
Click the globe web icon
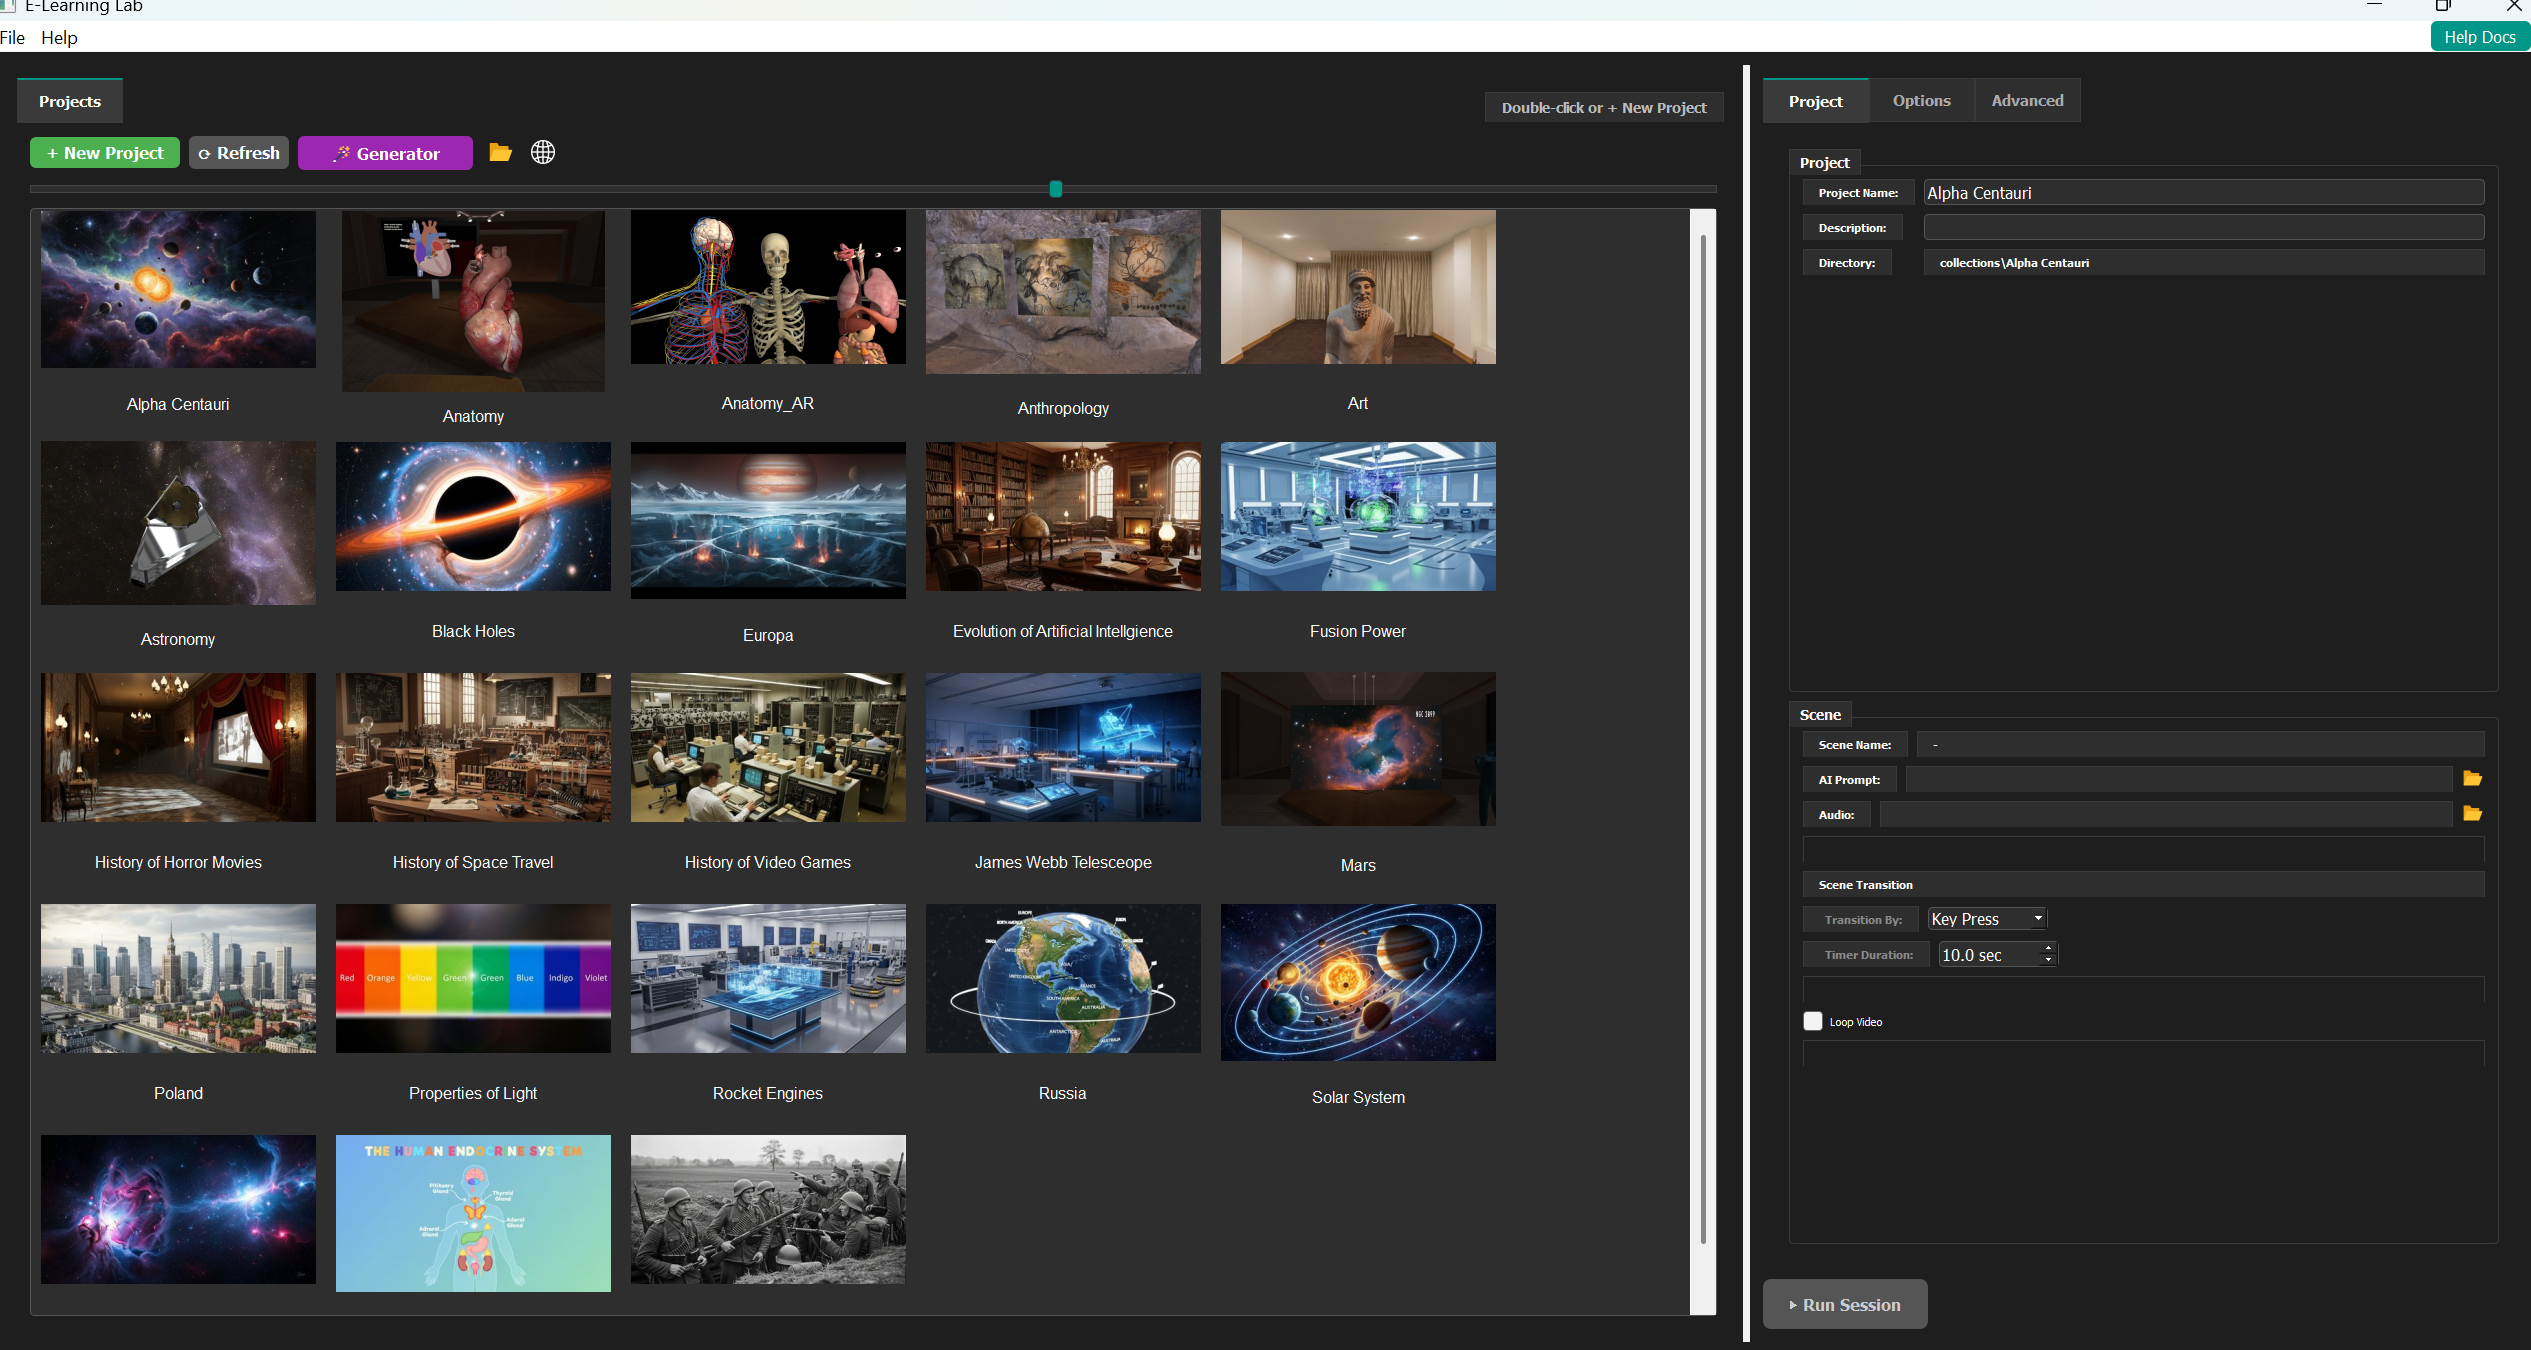pos(543,152)
